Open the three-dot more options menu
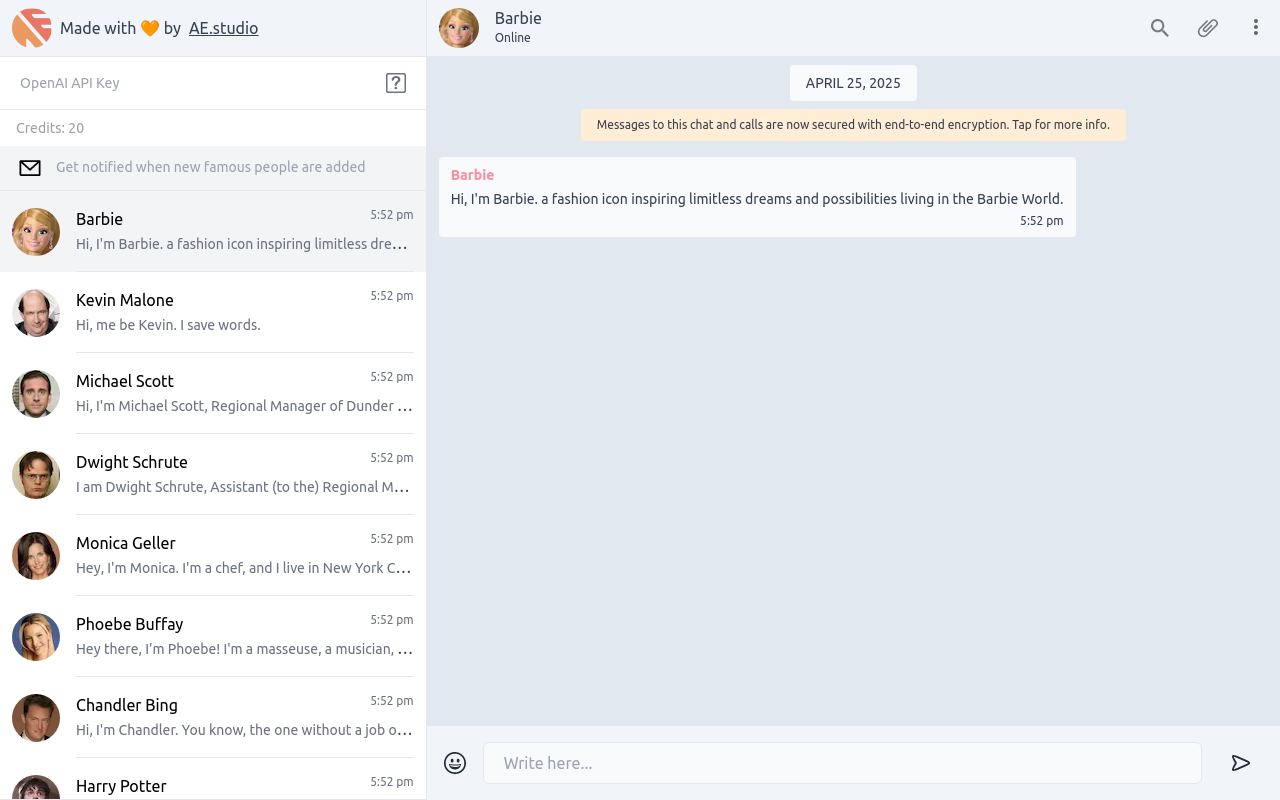1280x800 pixels. pyautogui.click(x=1256, y=28)
